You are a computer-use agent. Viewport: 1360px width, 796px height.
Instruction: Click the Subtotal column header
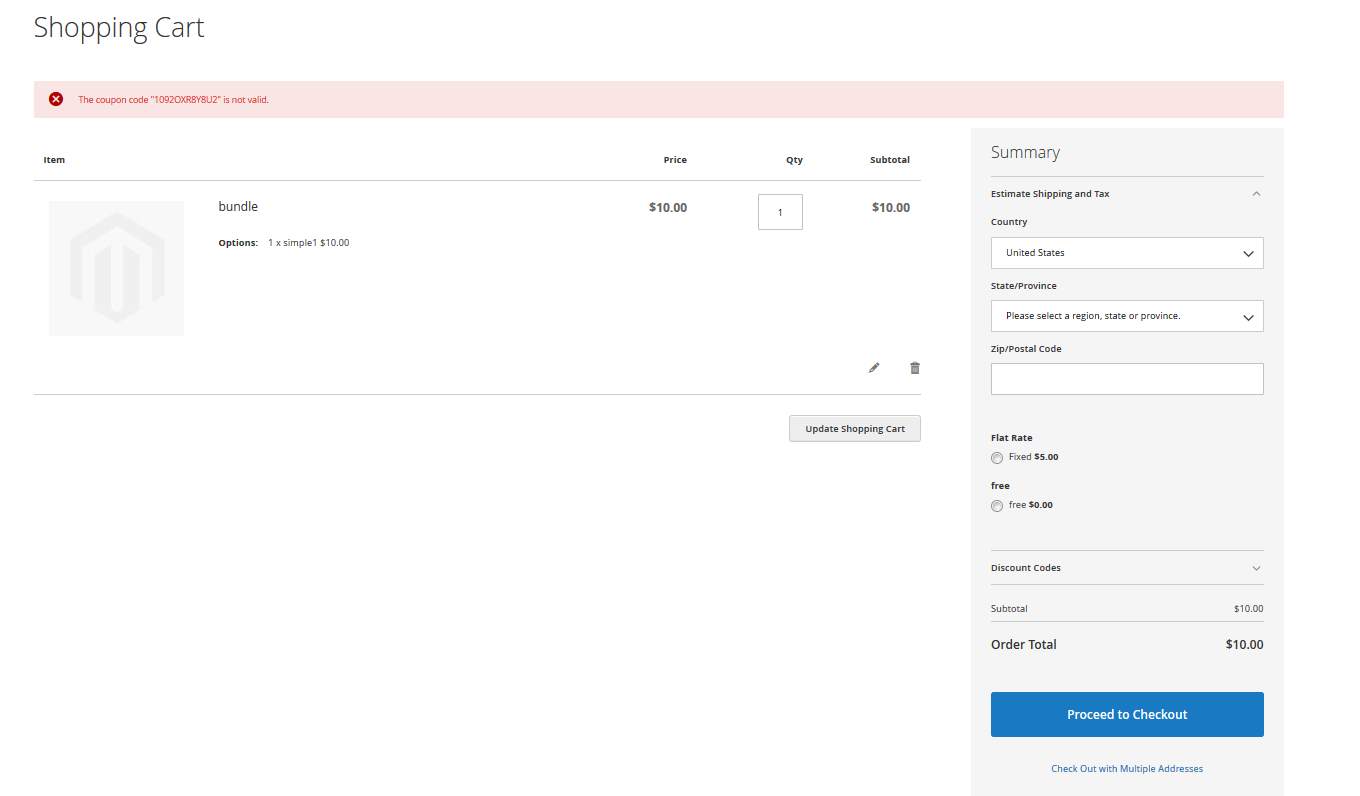[x=890, y=160]
